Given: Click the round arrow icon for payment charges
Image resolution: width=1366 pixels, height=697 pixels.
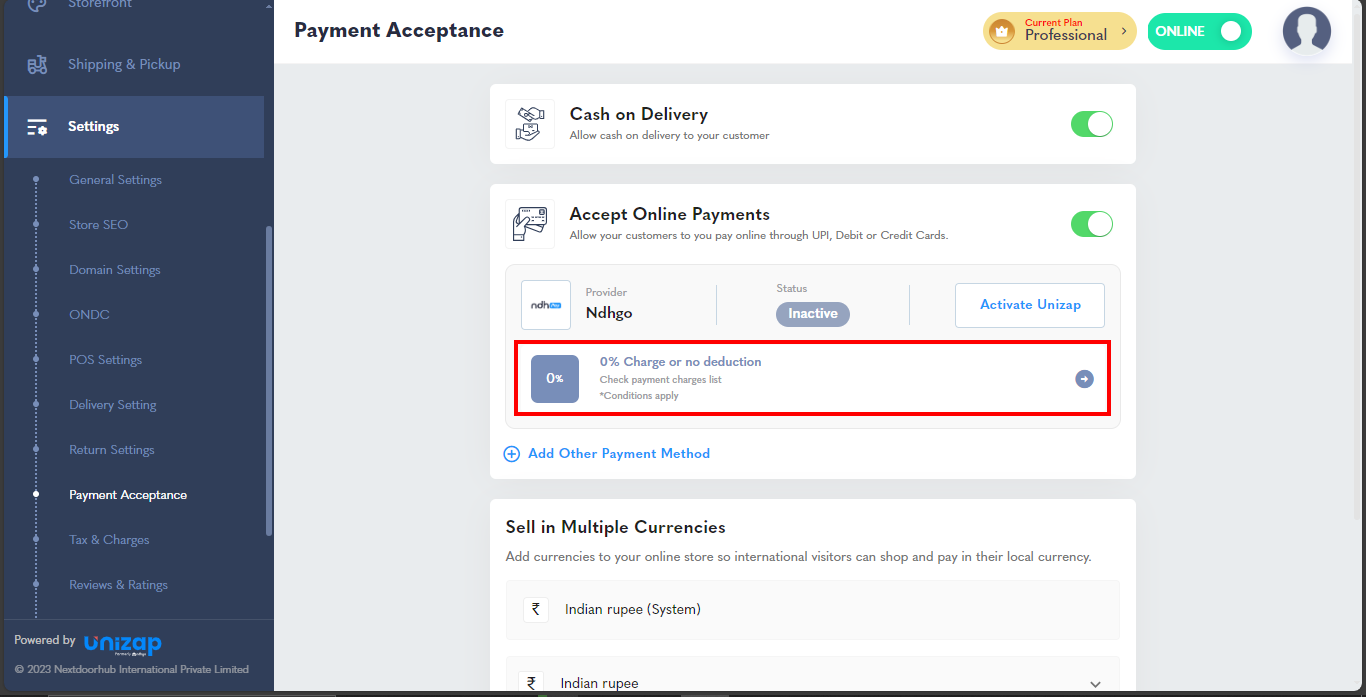Looking at the screenshot, I should tap(1084, 379).
